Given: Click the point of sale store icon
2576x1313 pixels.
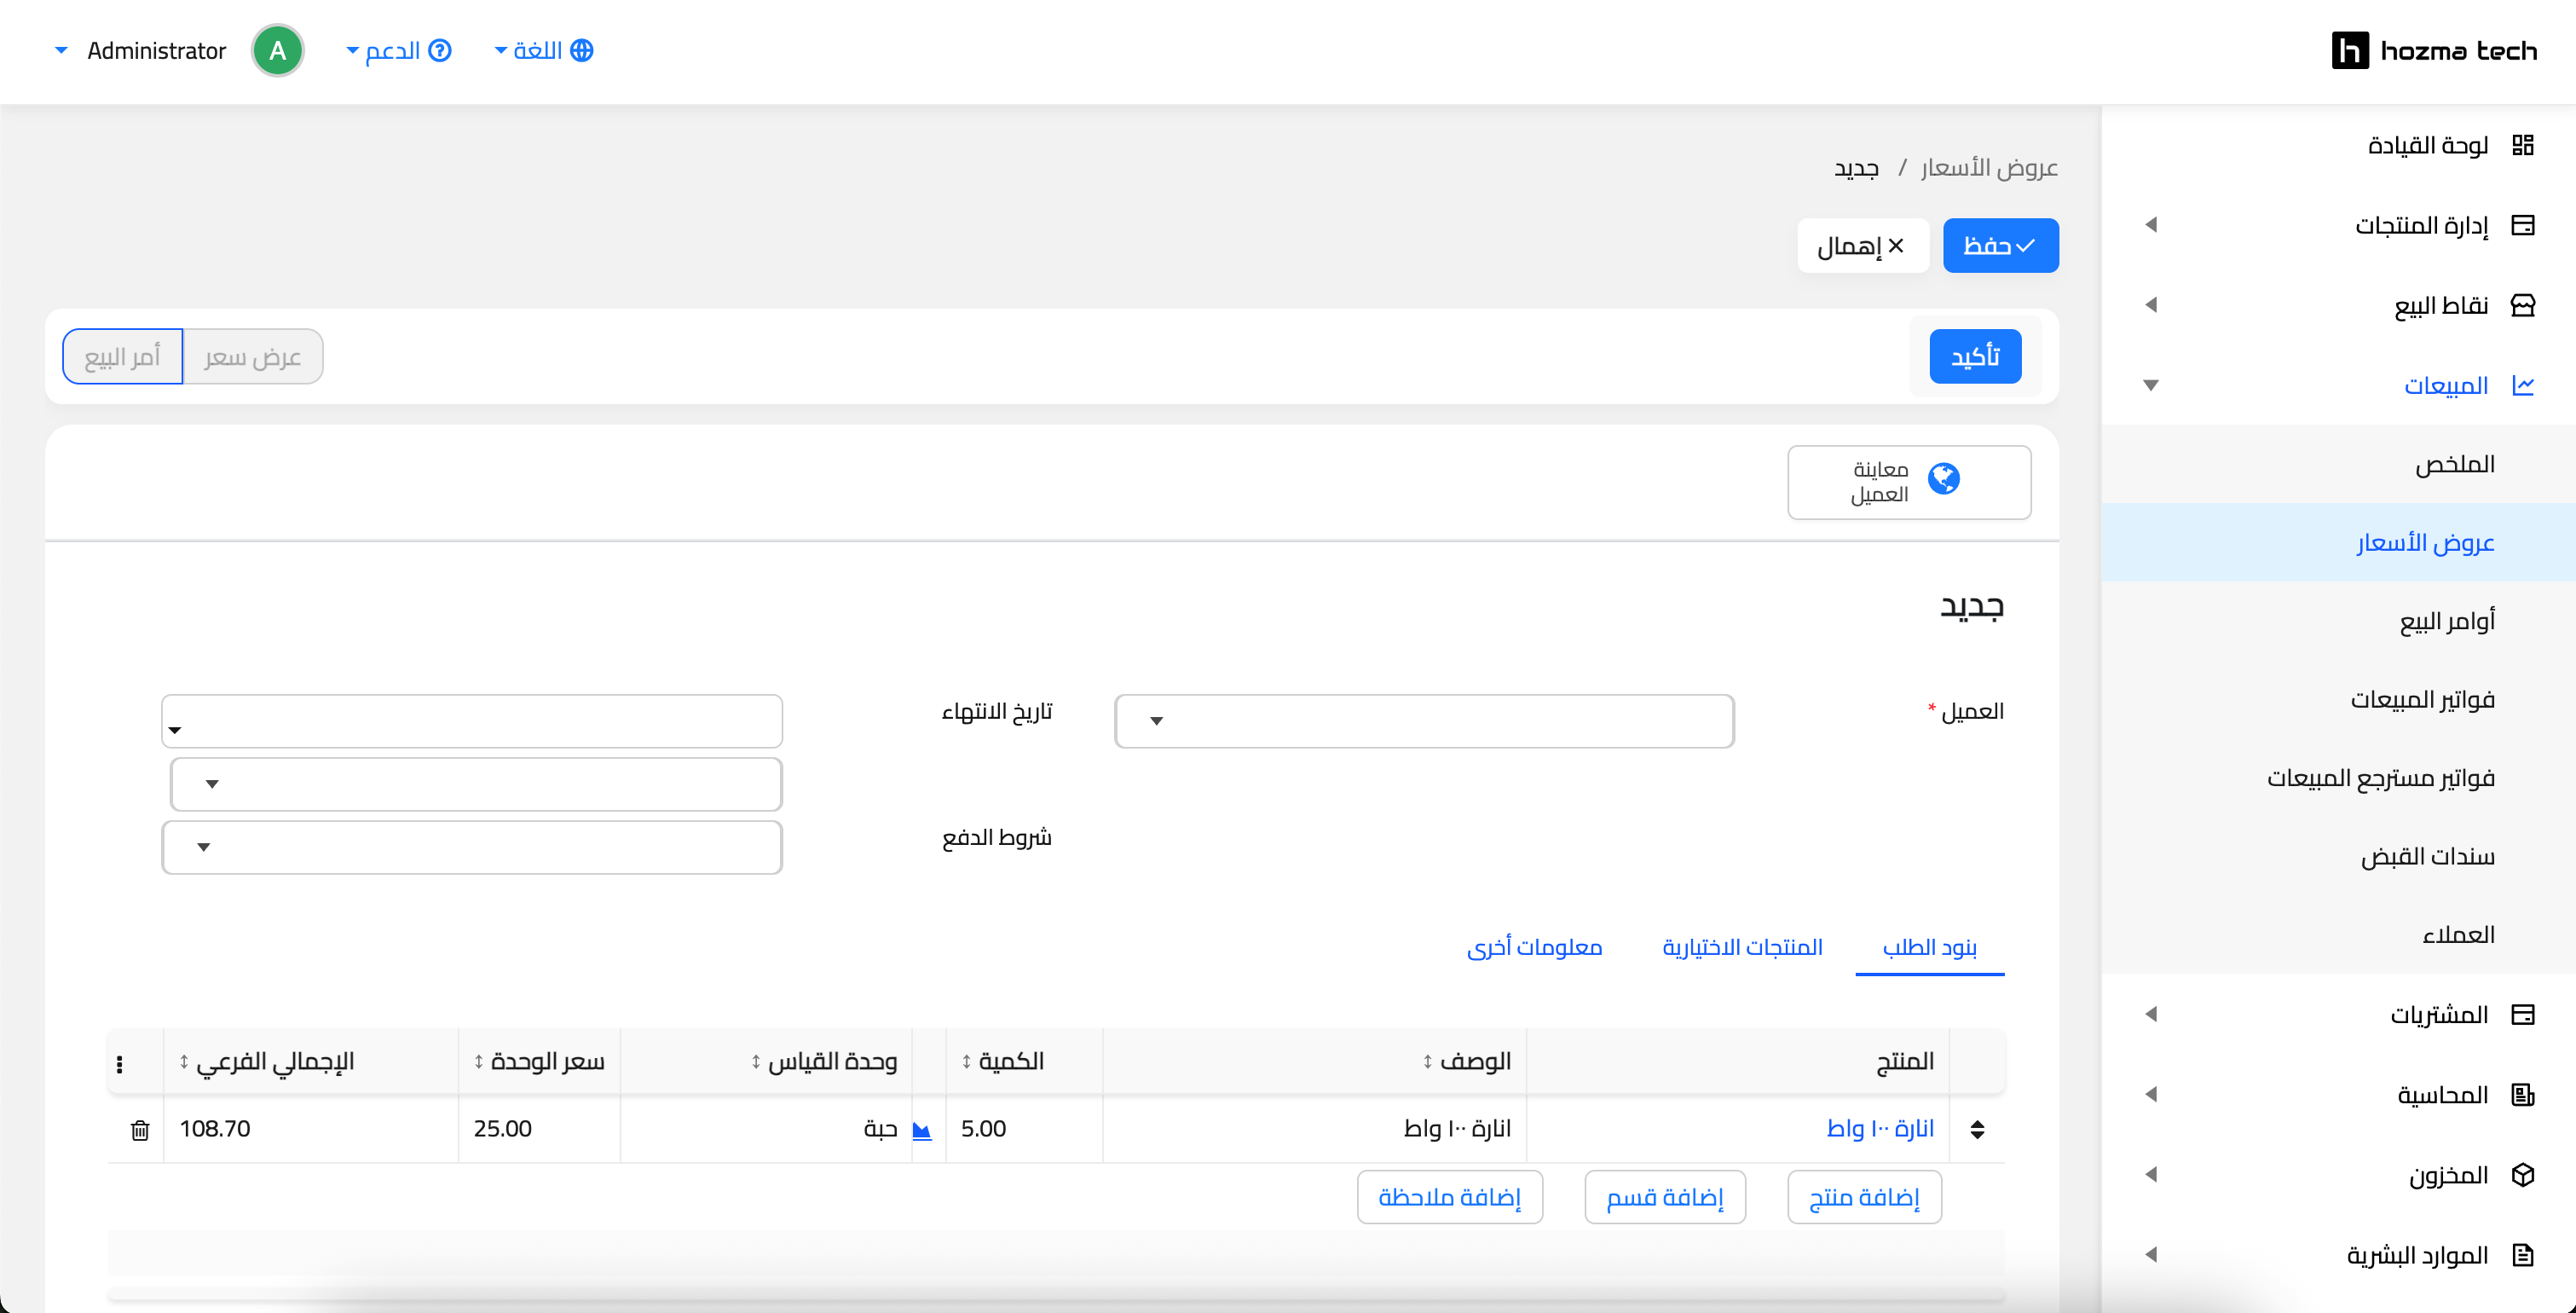Looking at the screenshot, I should pyautogui.click(x=2522, y=305).
